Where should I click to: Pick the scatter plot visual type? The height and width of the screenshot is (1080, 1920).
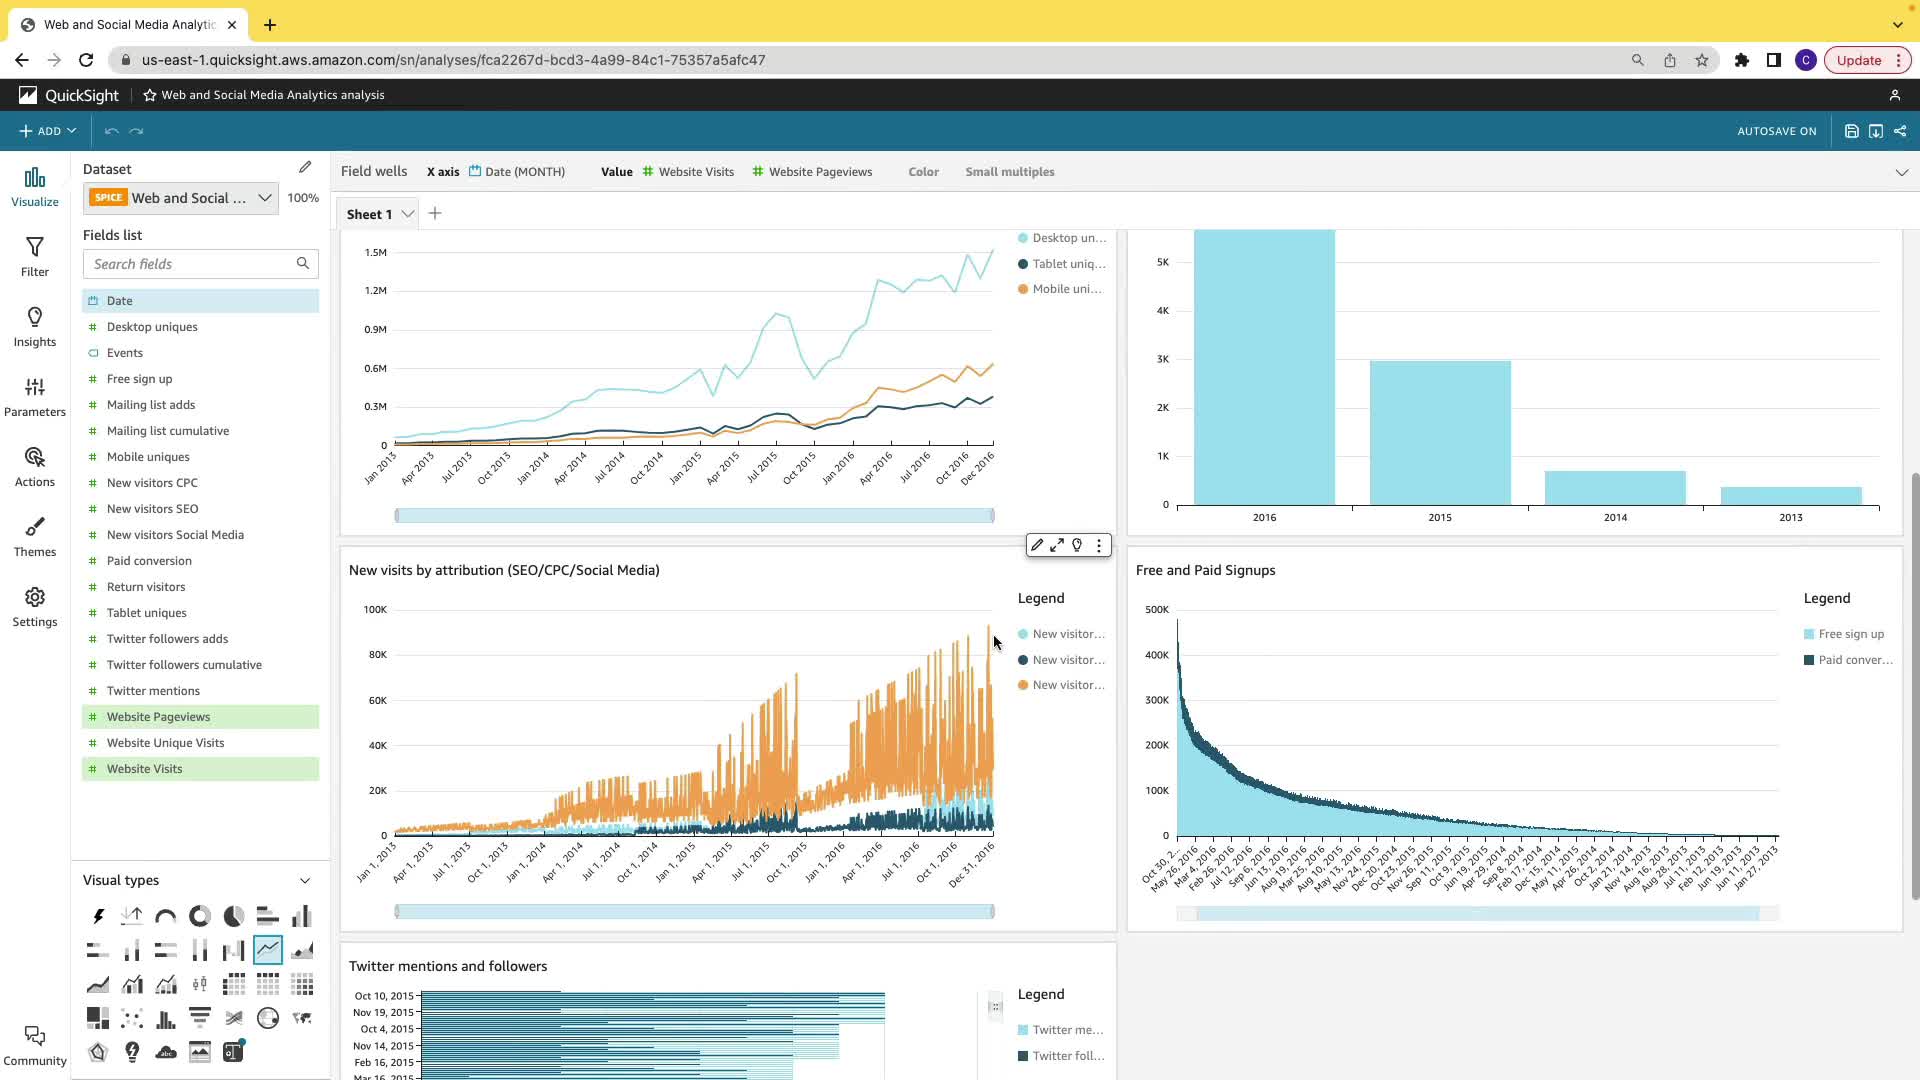tap(132, 1018)
